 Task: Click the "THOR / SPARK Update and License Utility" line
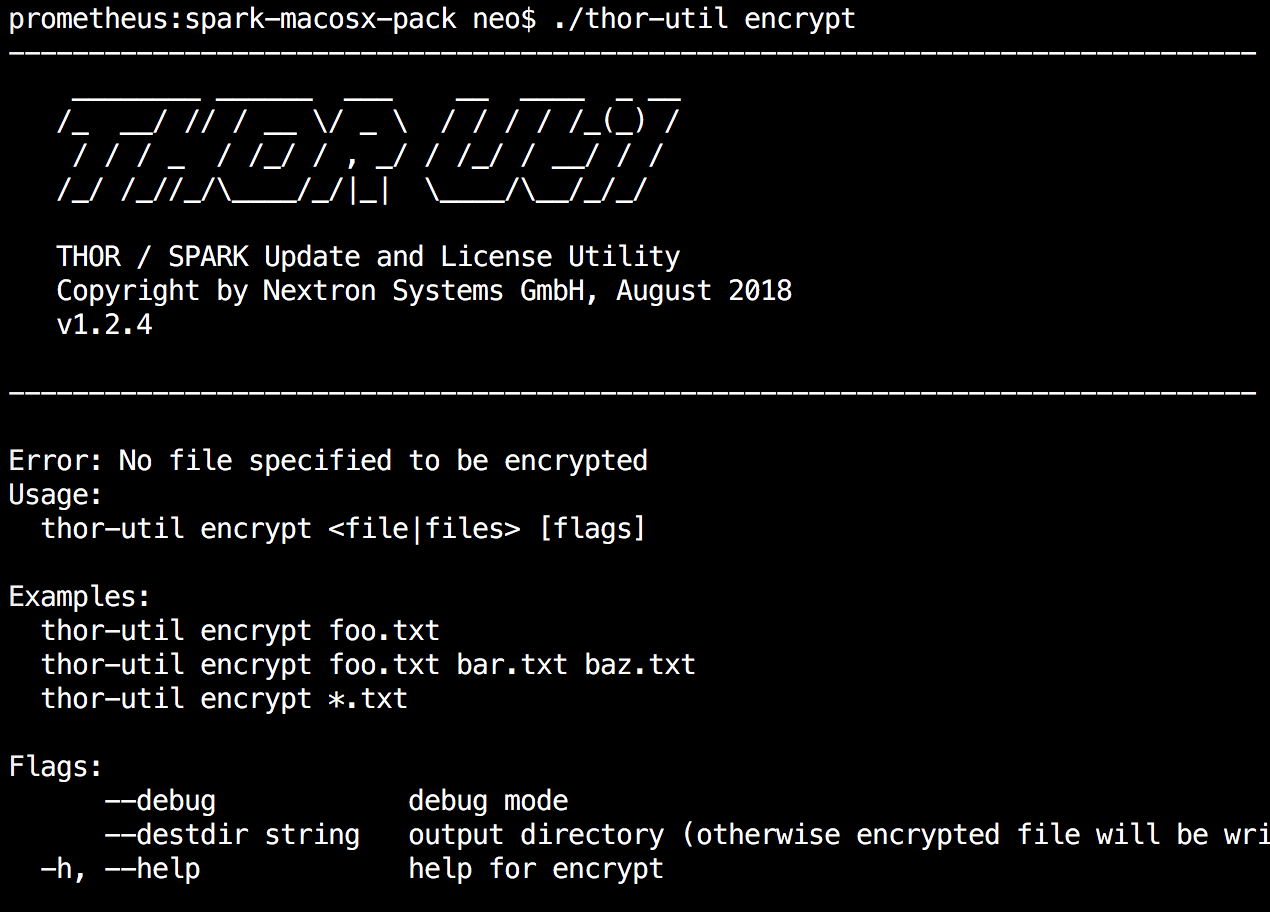(368, 257)
